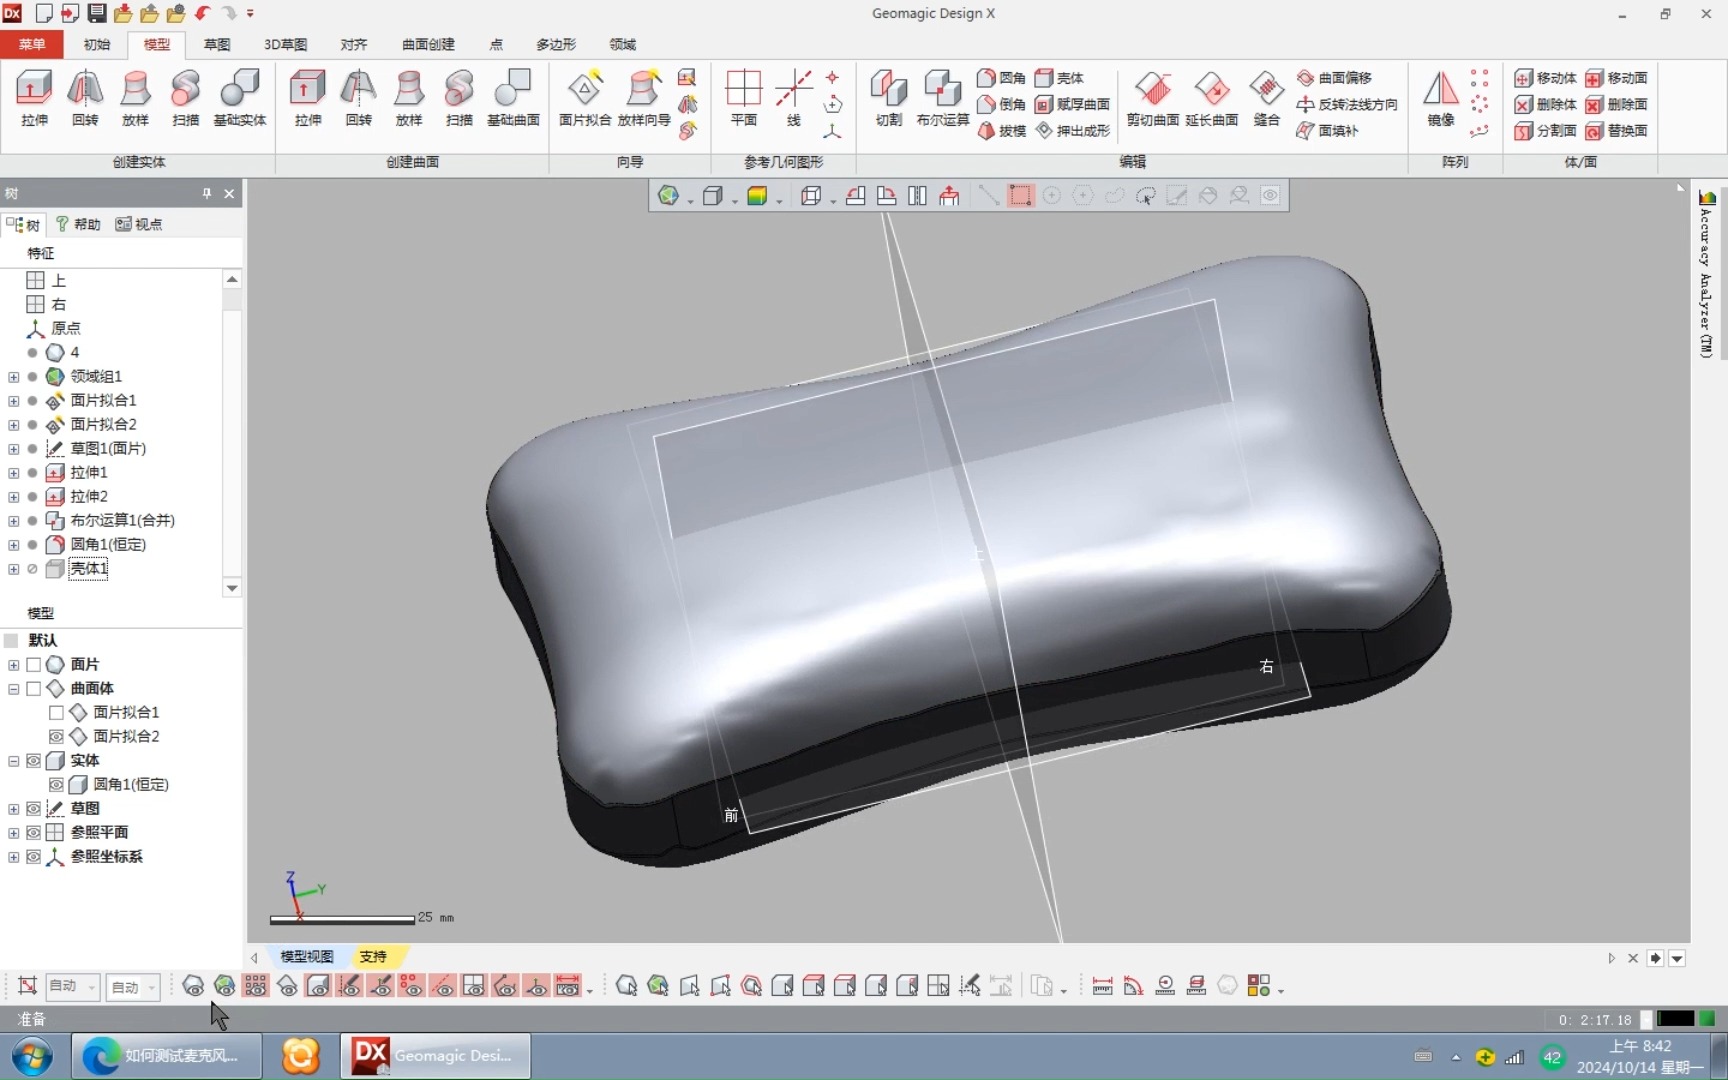Expand the 领域组1 tree node
The image size is (1728, 1080).
click(x=13, y=376)
